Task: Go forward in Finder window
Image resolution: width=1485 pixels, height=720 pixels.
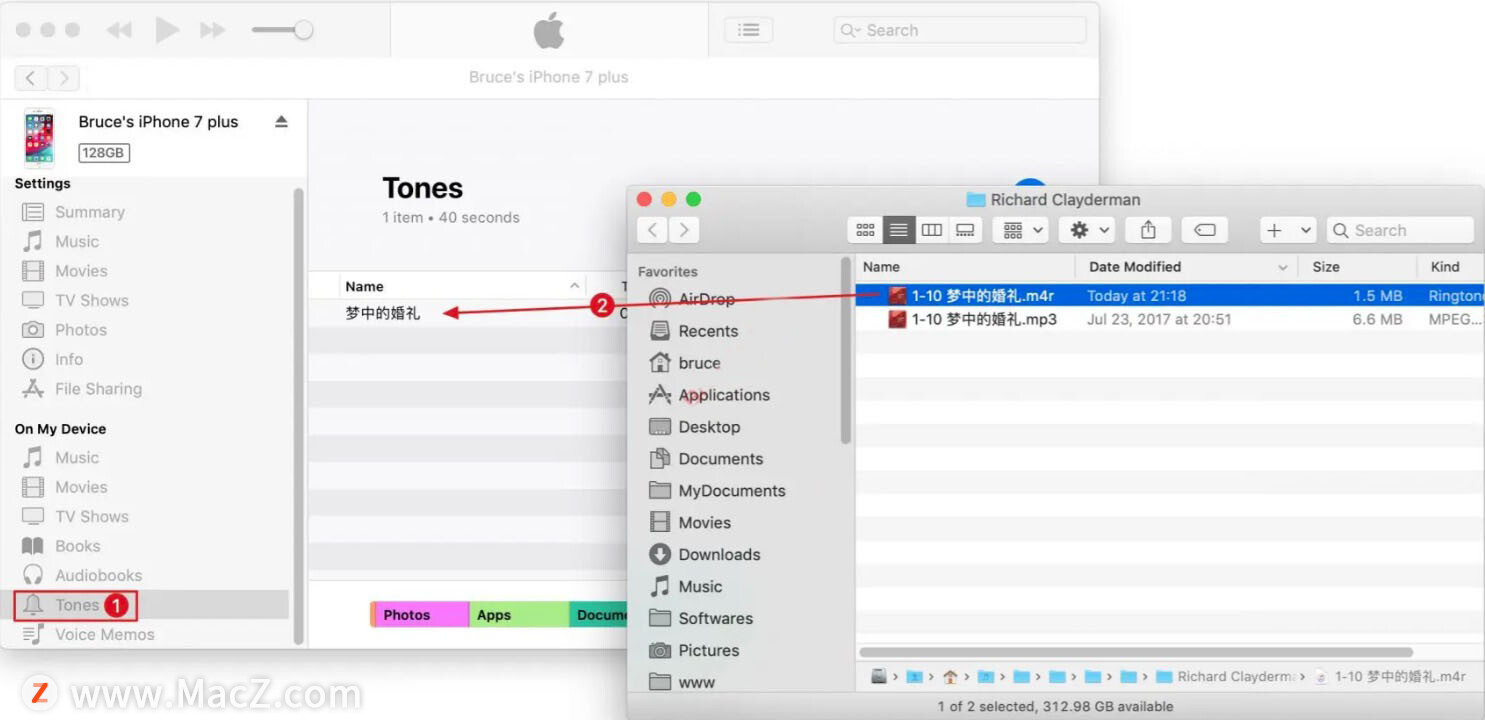Action: coord(684,230)
